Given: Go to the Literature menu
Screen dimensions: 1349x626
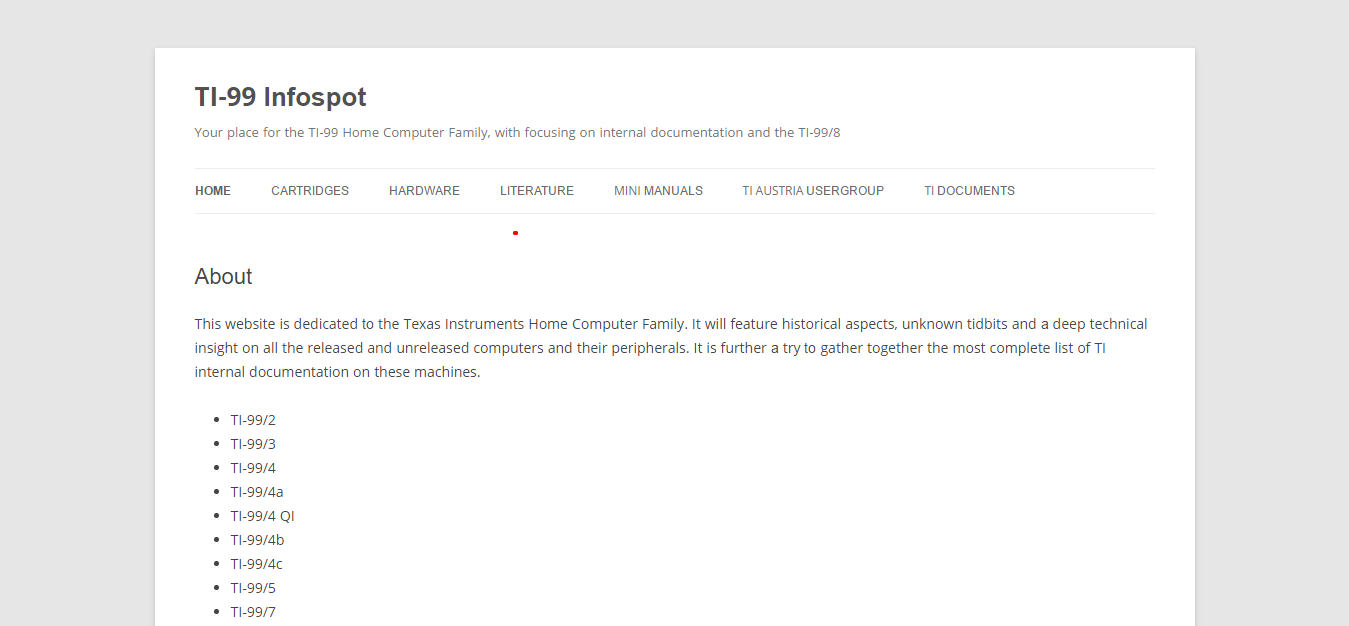Looking at the screenshot, I should (x=537, y=191).
